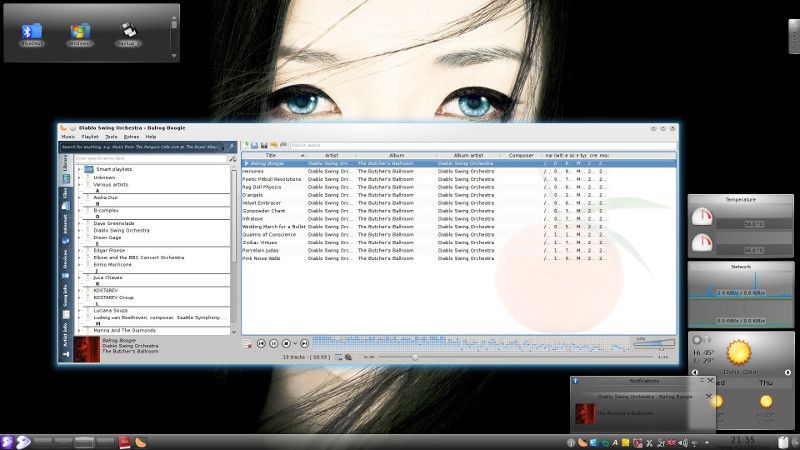
Task: Open the Internet sidebar tab
Action: (x=66, y=230)
